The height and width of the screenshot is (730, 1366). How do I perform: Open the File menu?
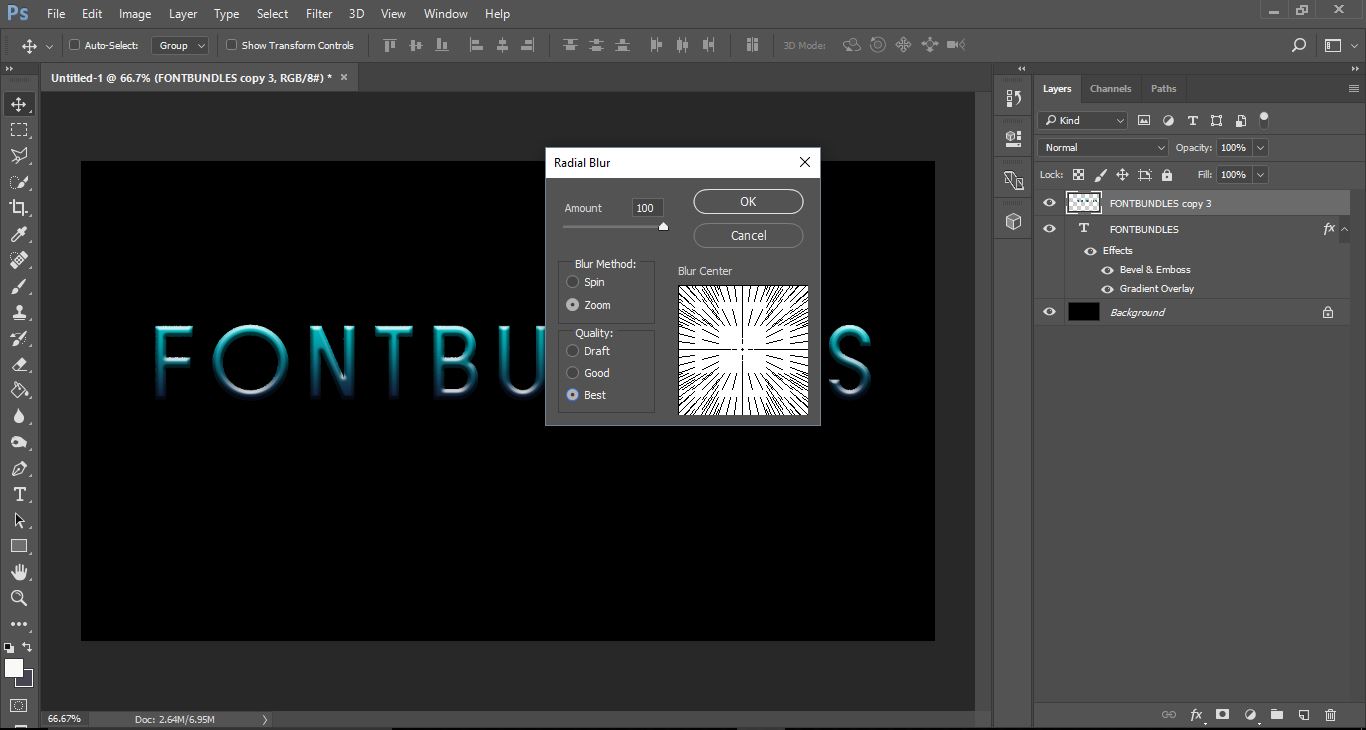[56, 14]
